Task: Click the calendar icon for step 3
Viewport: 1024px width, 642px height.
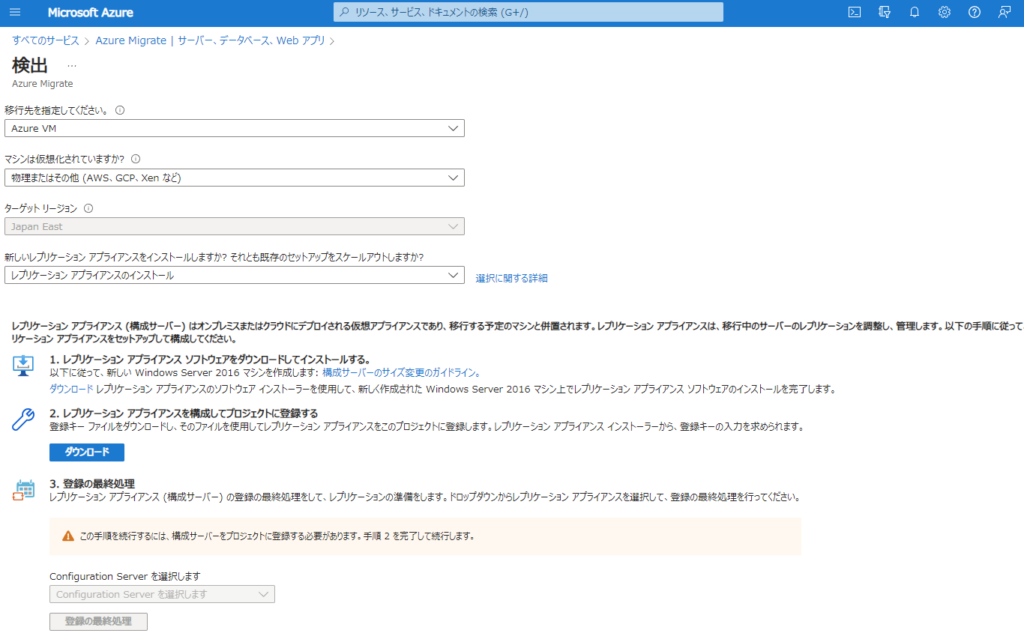Action: pyautogui.click(x=24, y=490)
